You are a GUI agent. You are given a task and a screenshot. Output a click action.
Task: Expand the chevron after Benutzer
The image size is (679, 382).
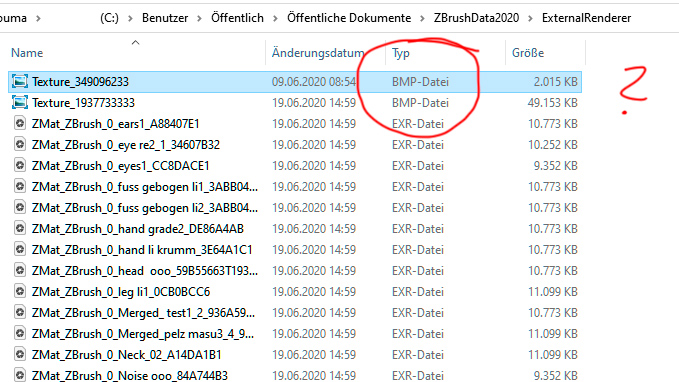point(199,18)
